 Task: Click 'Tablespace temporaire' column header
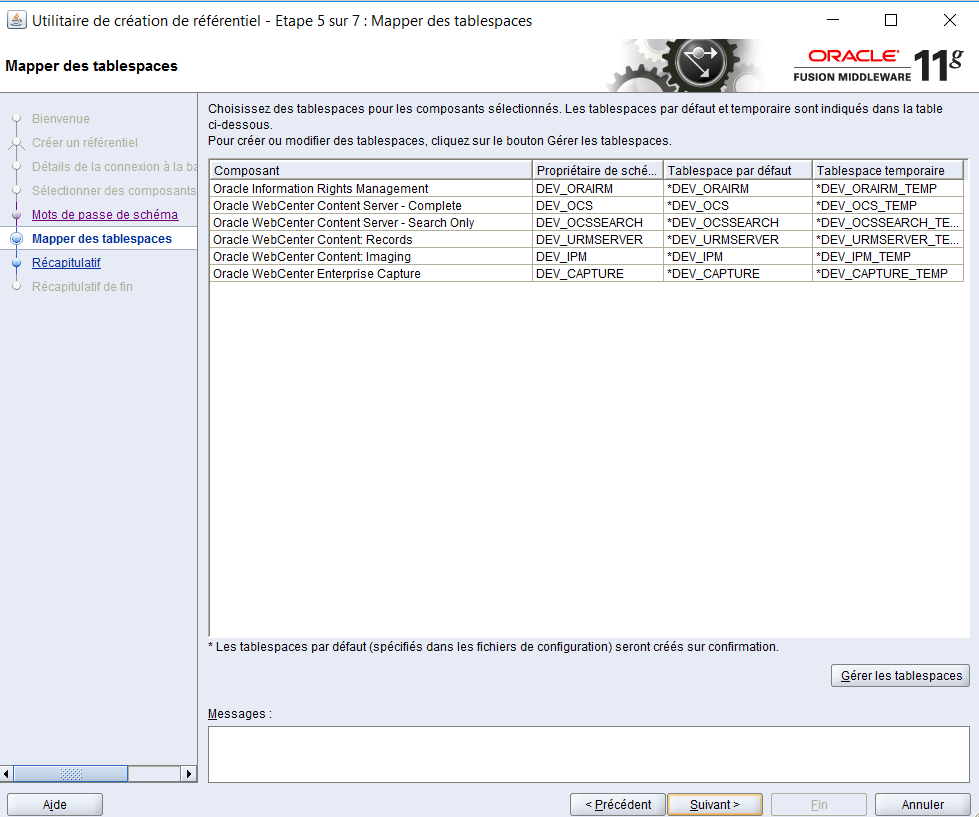(887, 170)
